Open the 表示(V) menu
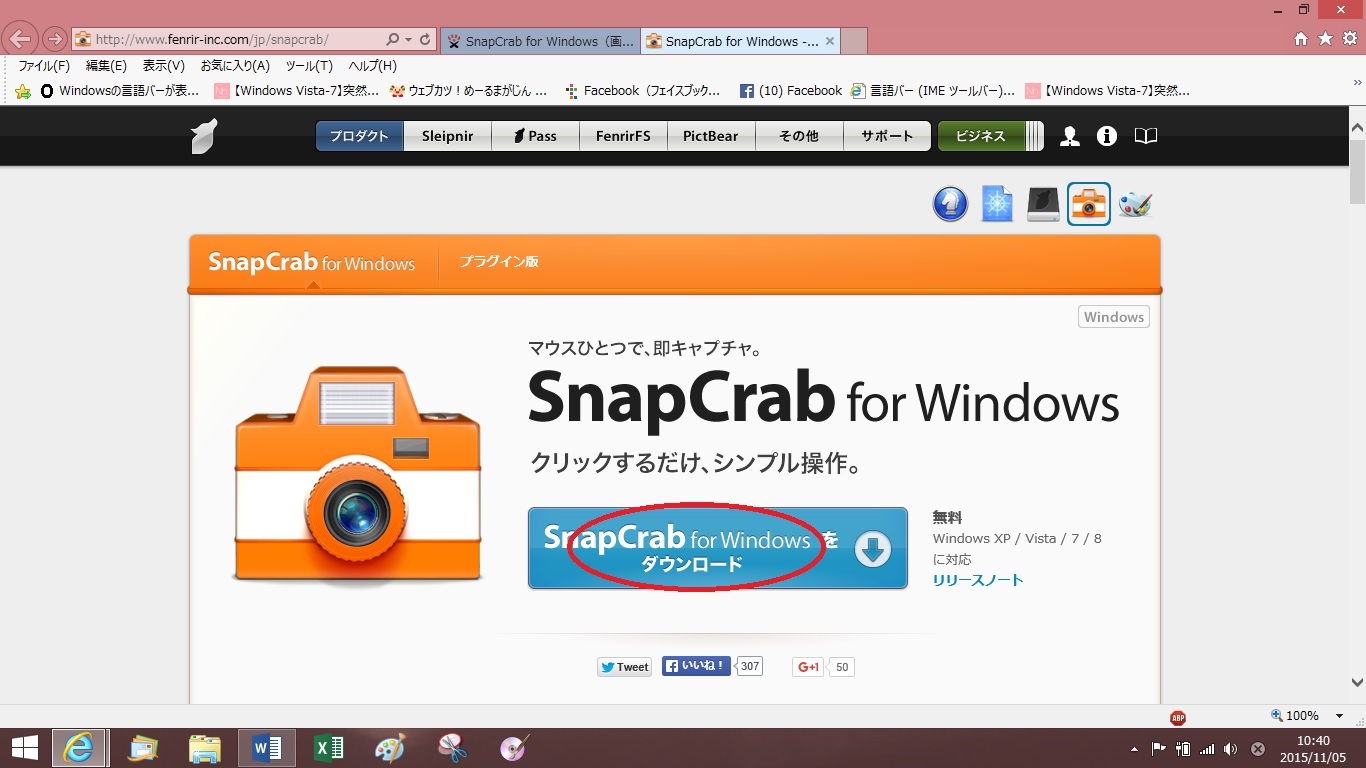Screen dimensions: 1366x768 pos(164,66)
